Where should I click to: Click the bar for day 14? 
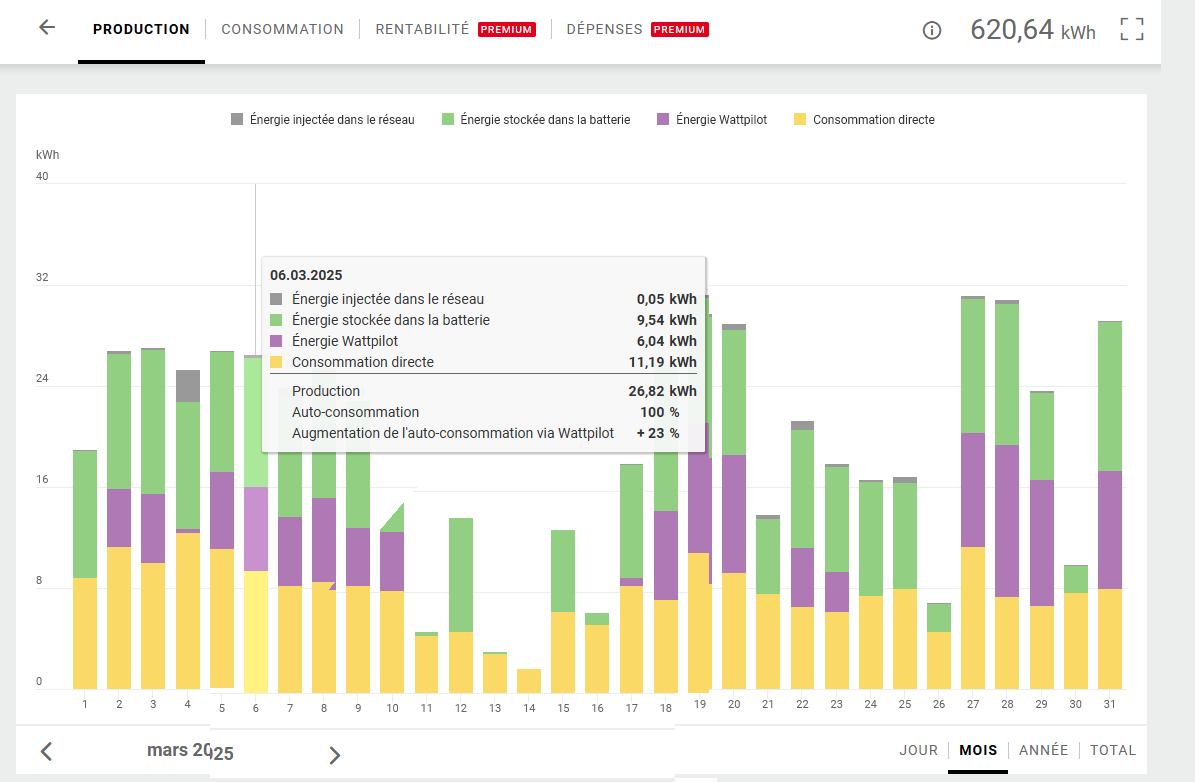click(x=529, y=681)
